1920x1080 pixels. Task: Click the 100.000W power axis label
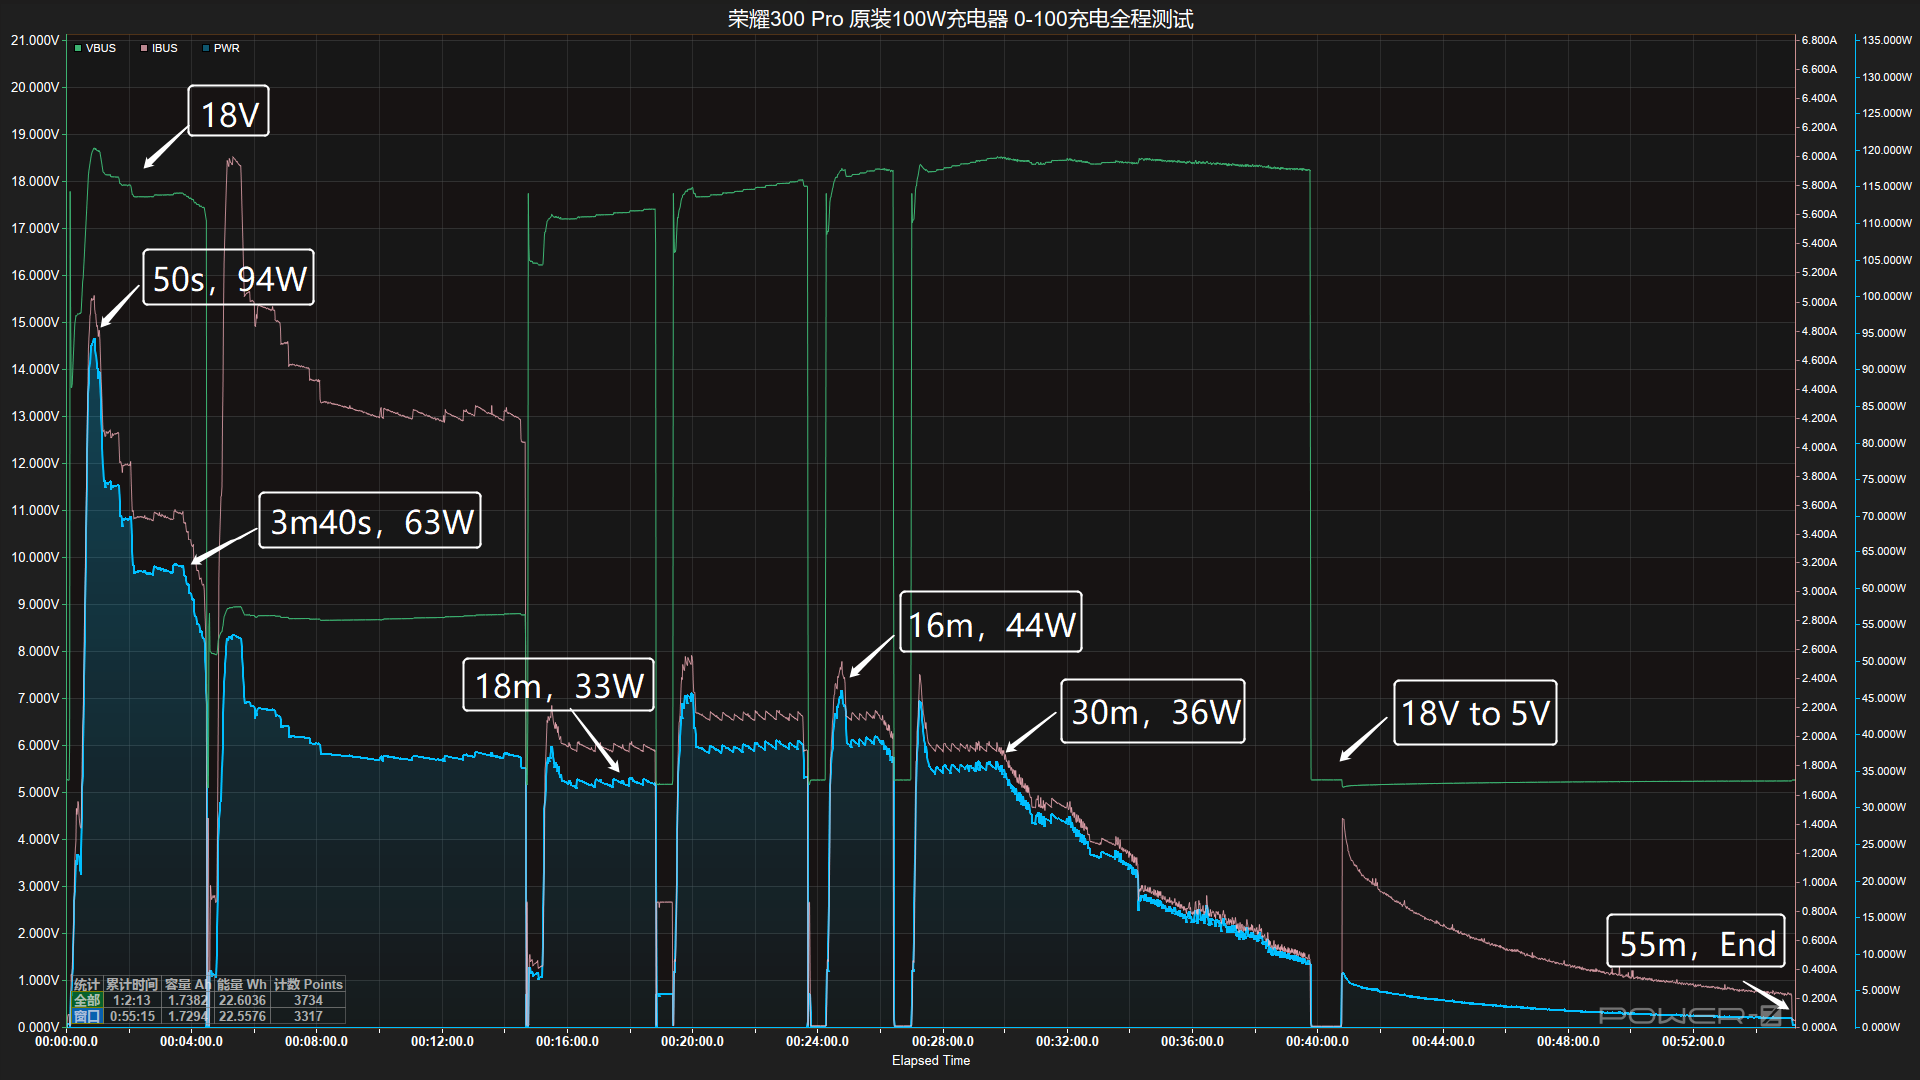click(x=1887, y=296)
